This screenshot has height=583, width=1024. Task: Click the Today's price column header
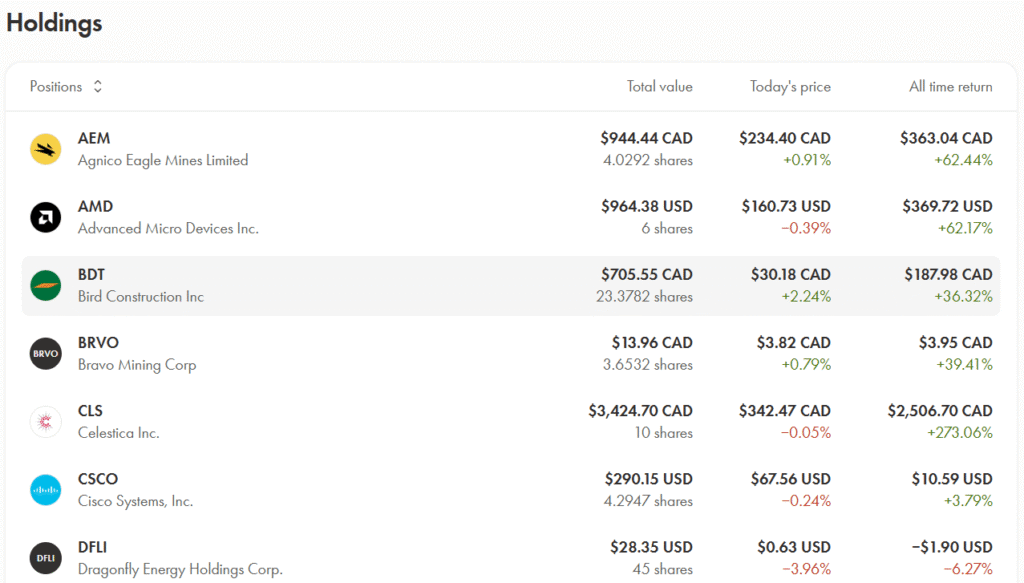pyautogui.click(x=790, y=87)
